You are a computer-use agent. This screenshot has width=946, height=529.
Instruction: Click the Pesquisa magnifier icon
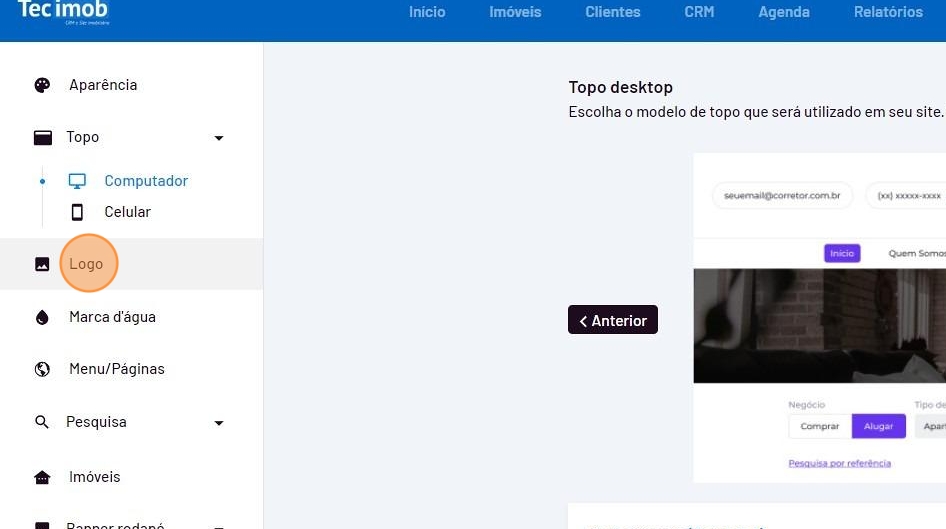42,422
